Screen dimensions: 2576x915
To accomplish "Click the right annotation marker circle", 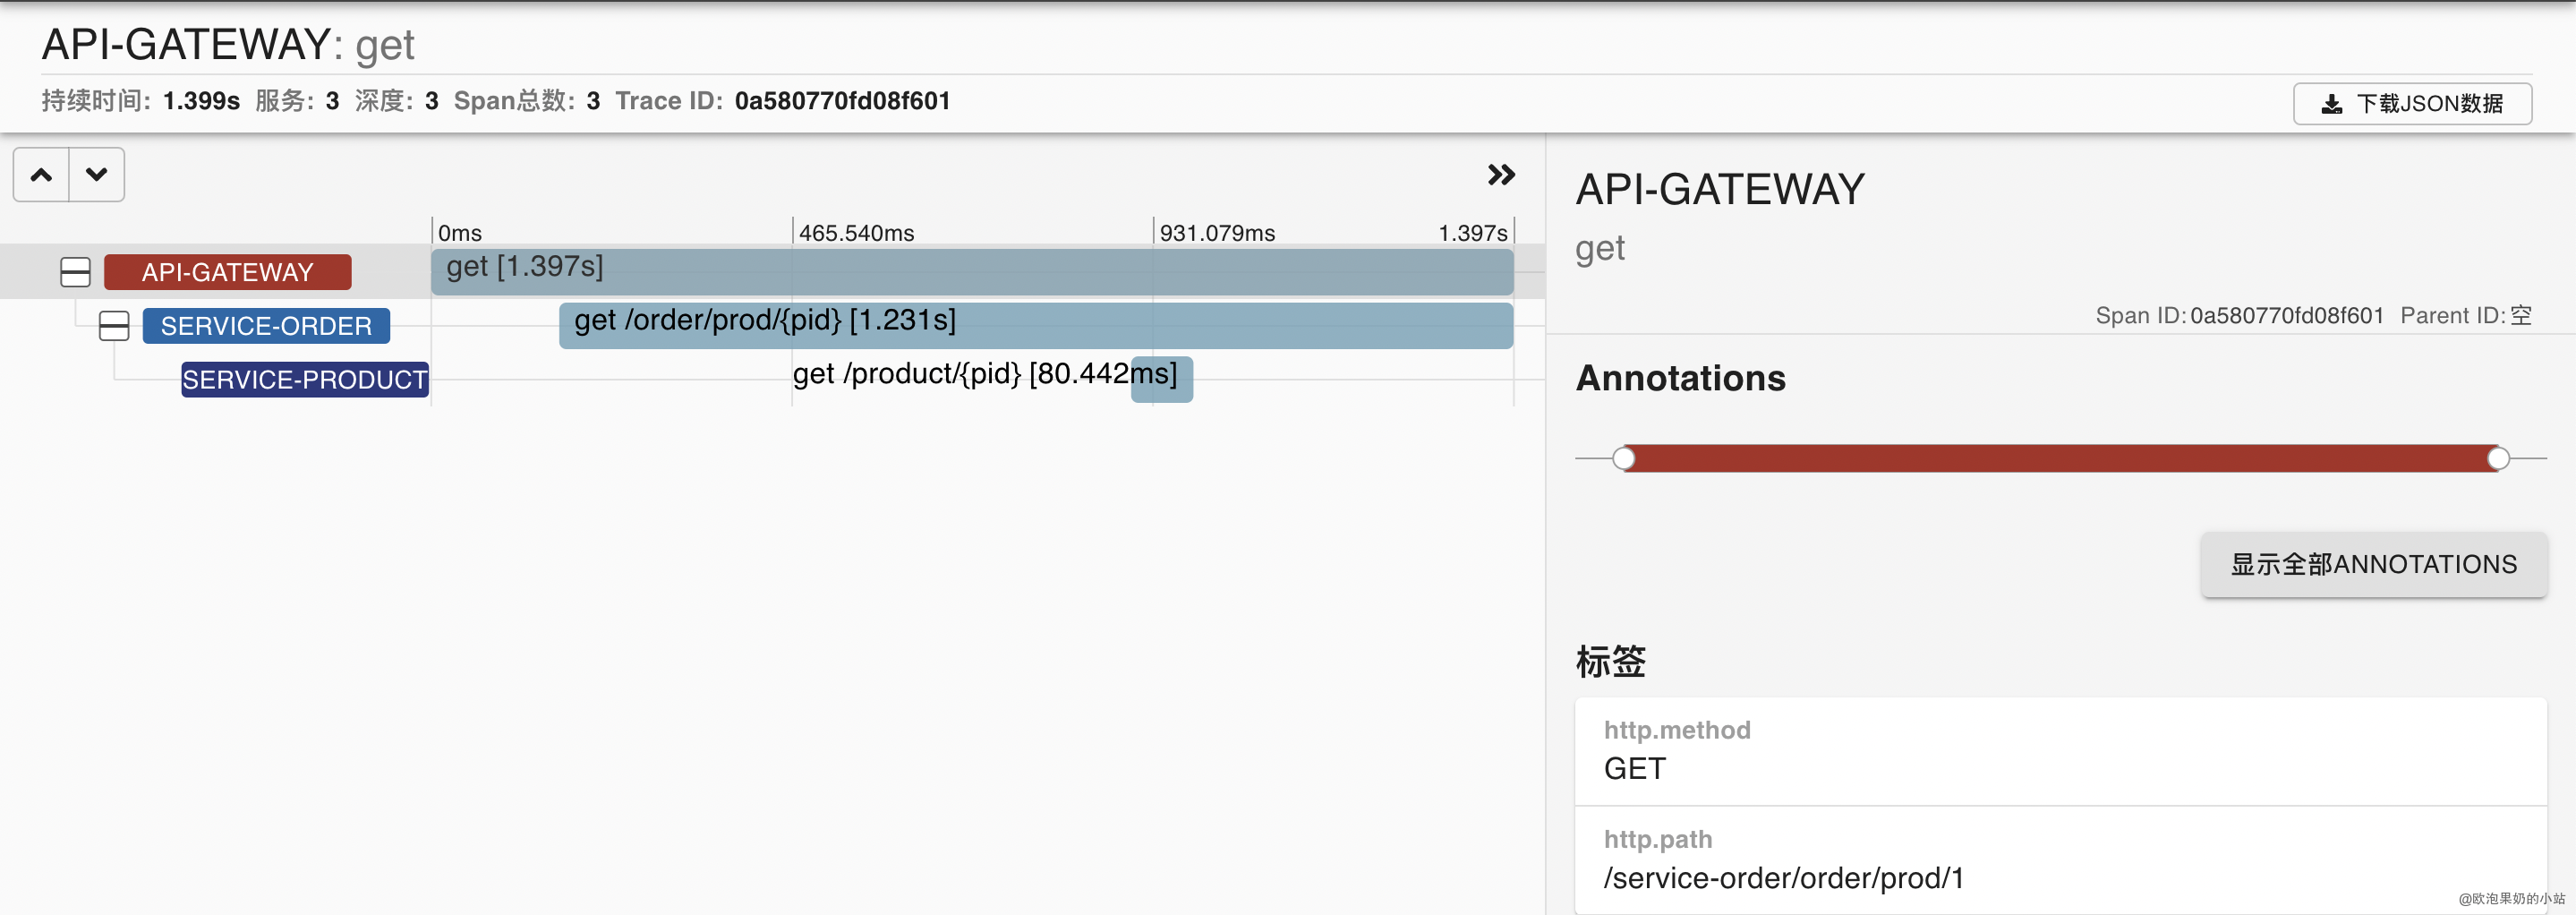I will 2498,458.
